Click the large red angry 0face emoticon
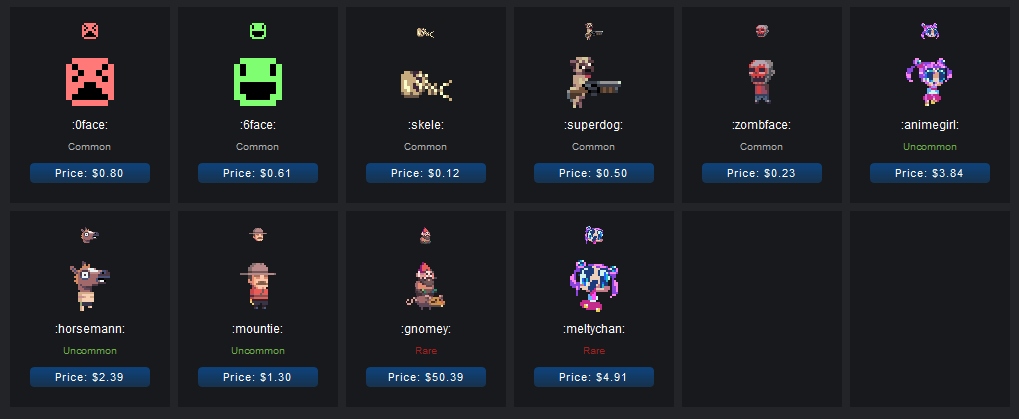The height and width of the screenshot is (419, 1019). (90, 82)
